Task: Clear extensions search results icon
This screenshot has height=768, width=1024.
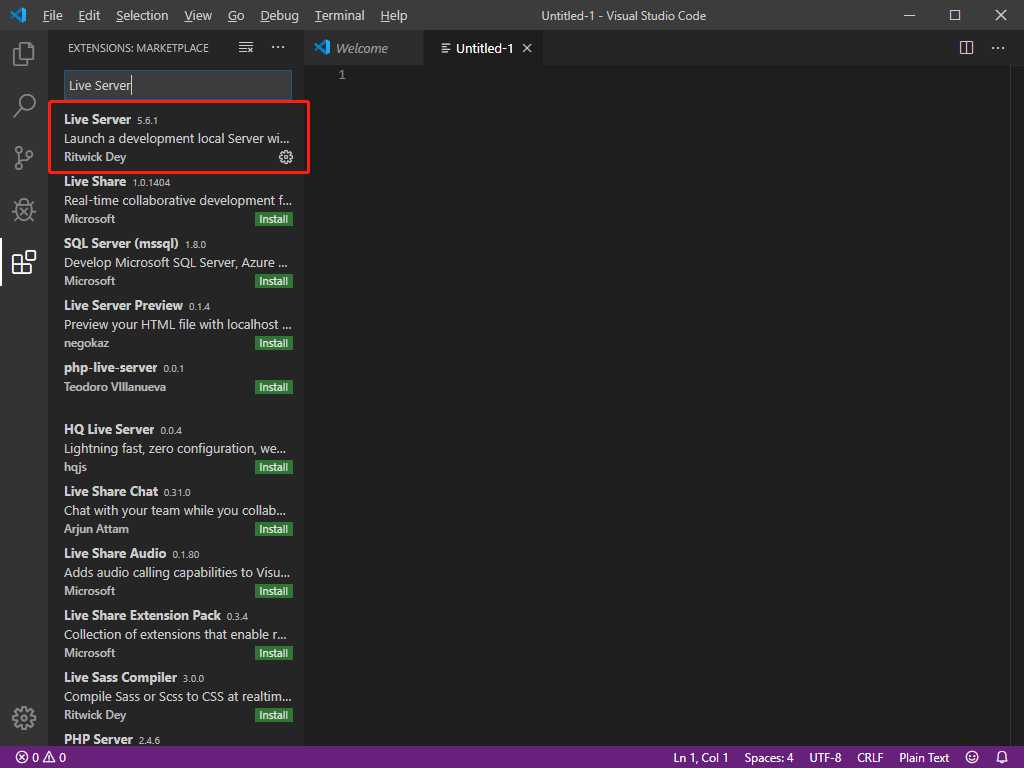Action: pyautogui.click(x=246, y=48)
